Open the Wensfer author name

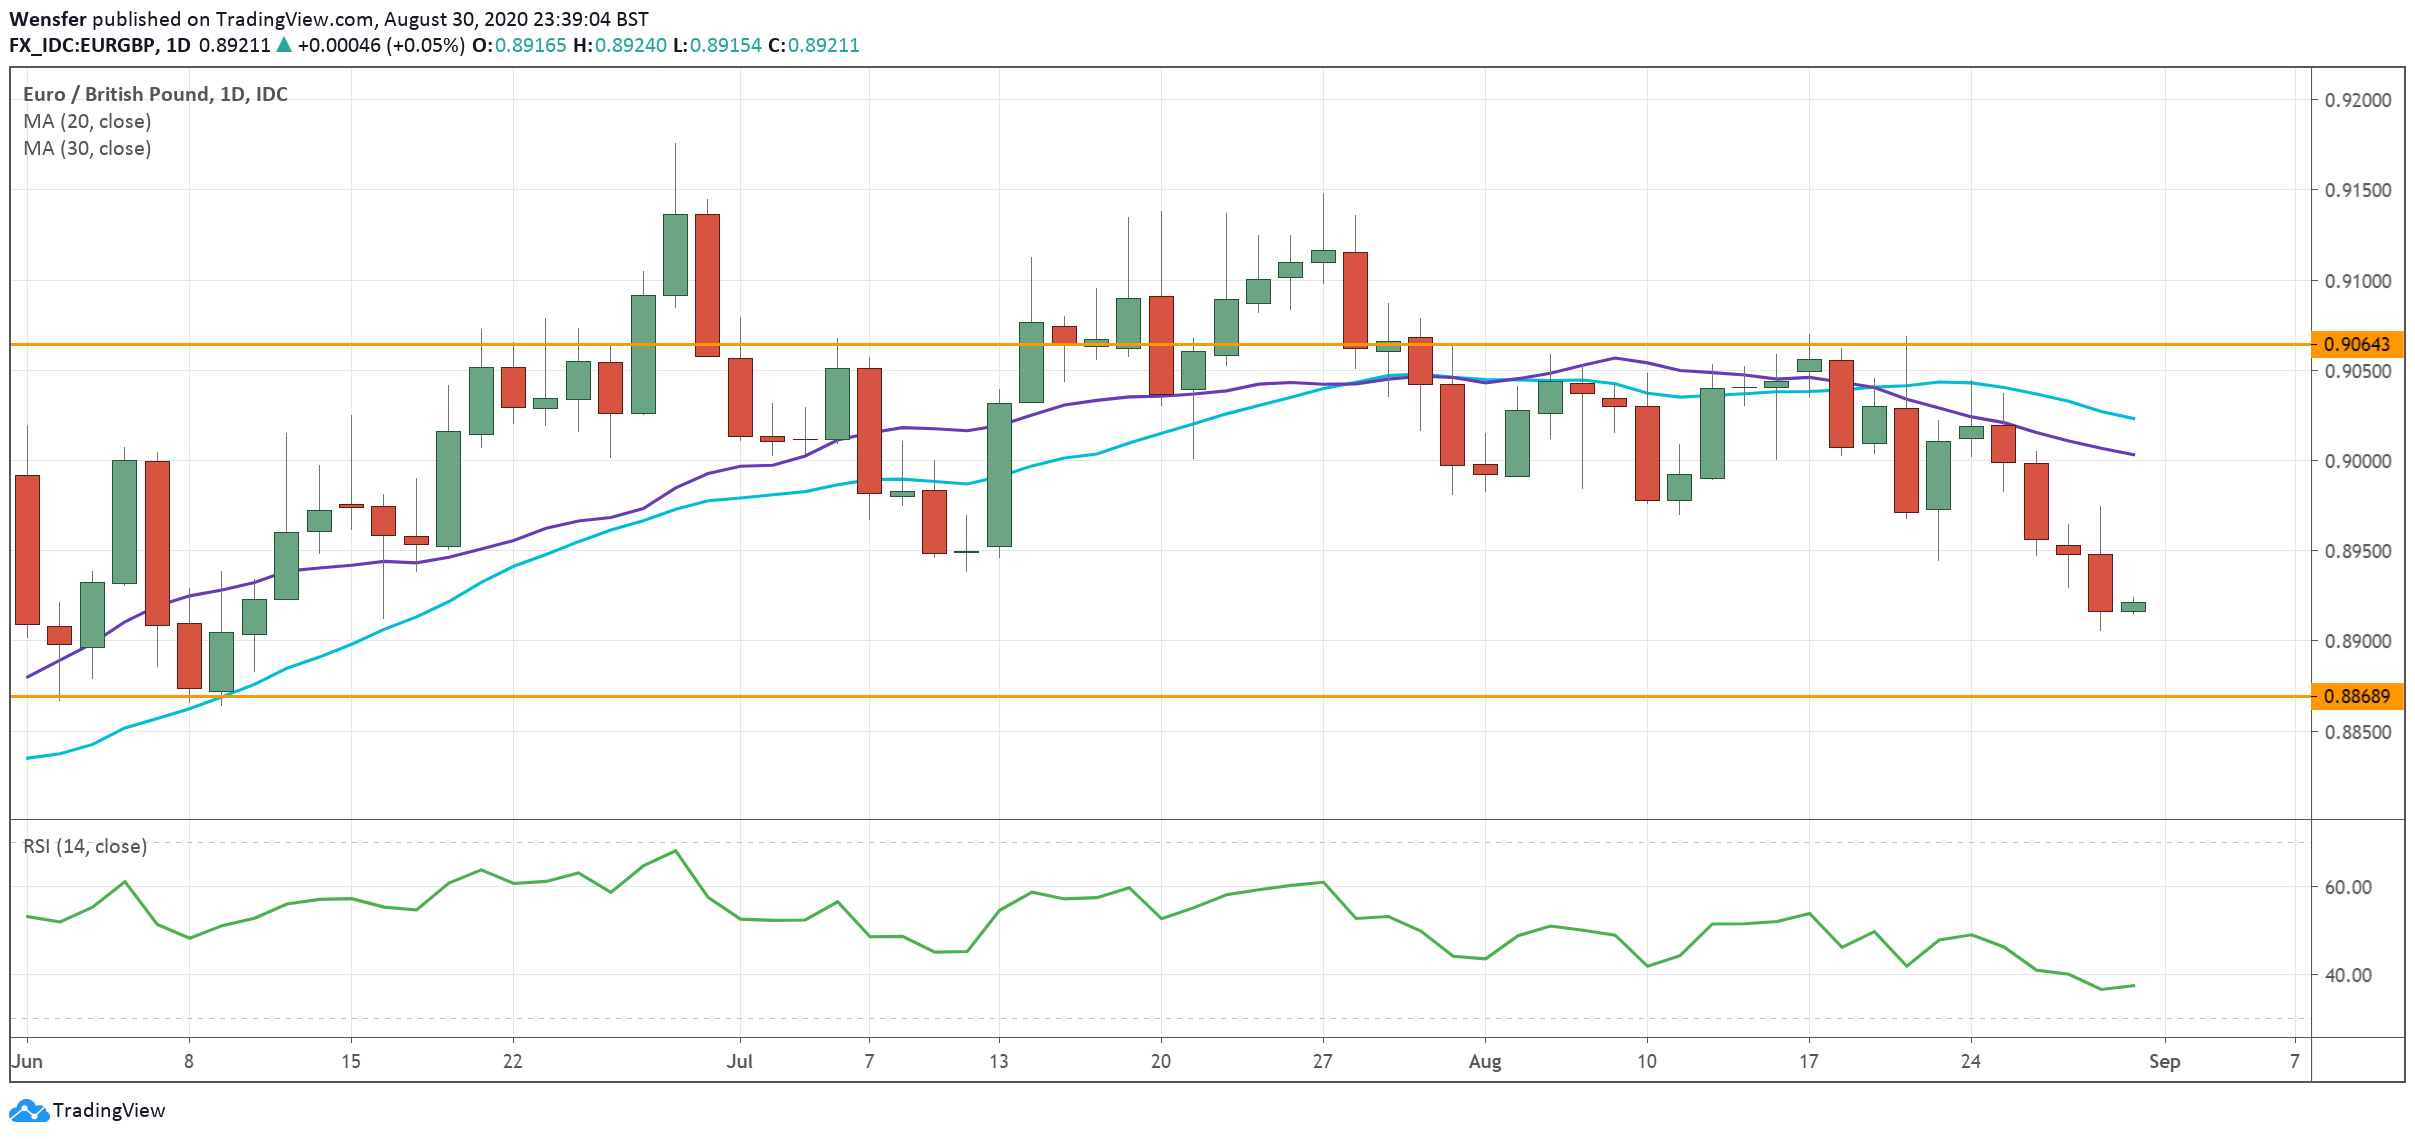[x=47, y=19]
